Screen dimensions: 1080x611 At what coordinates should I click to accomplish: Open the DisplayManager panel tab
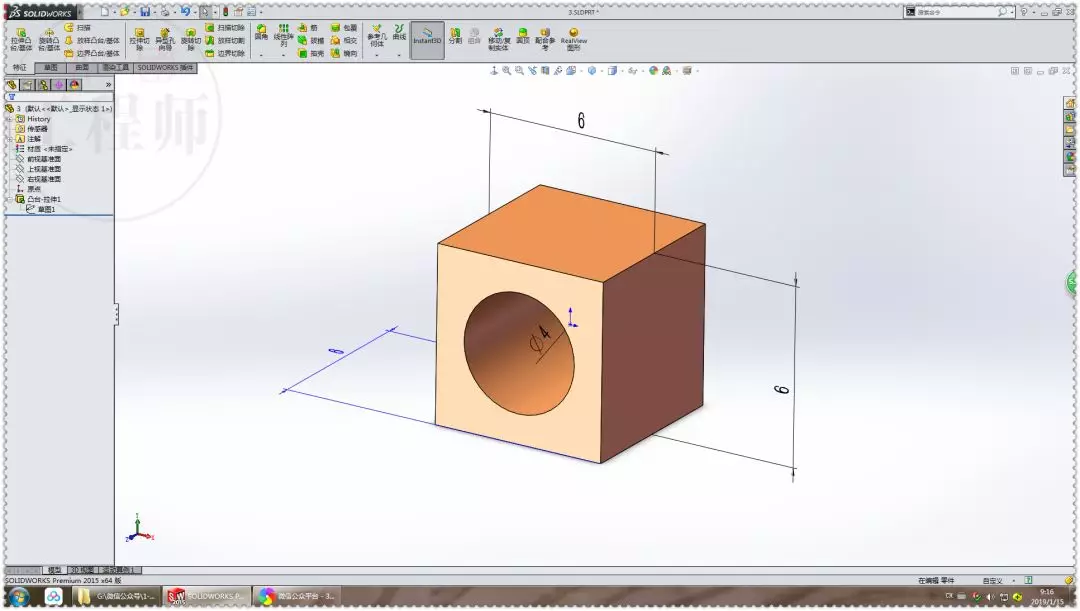point(74,85)
